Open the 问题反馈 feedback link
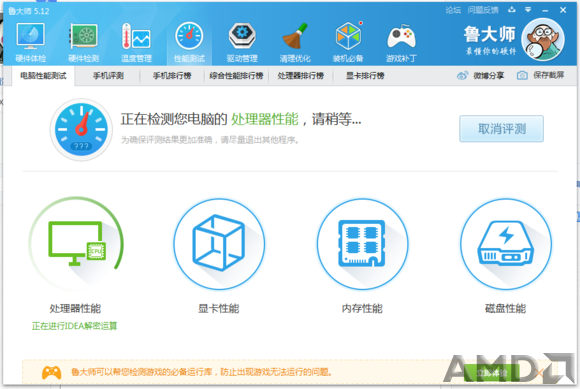580x389 pixels. click(x=483, y=10)
